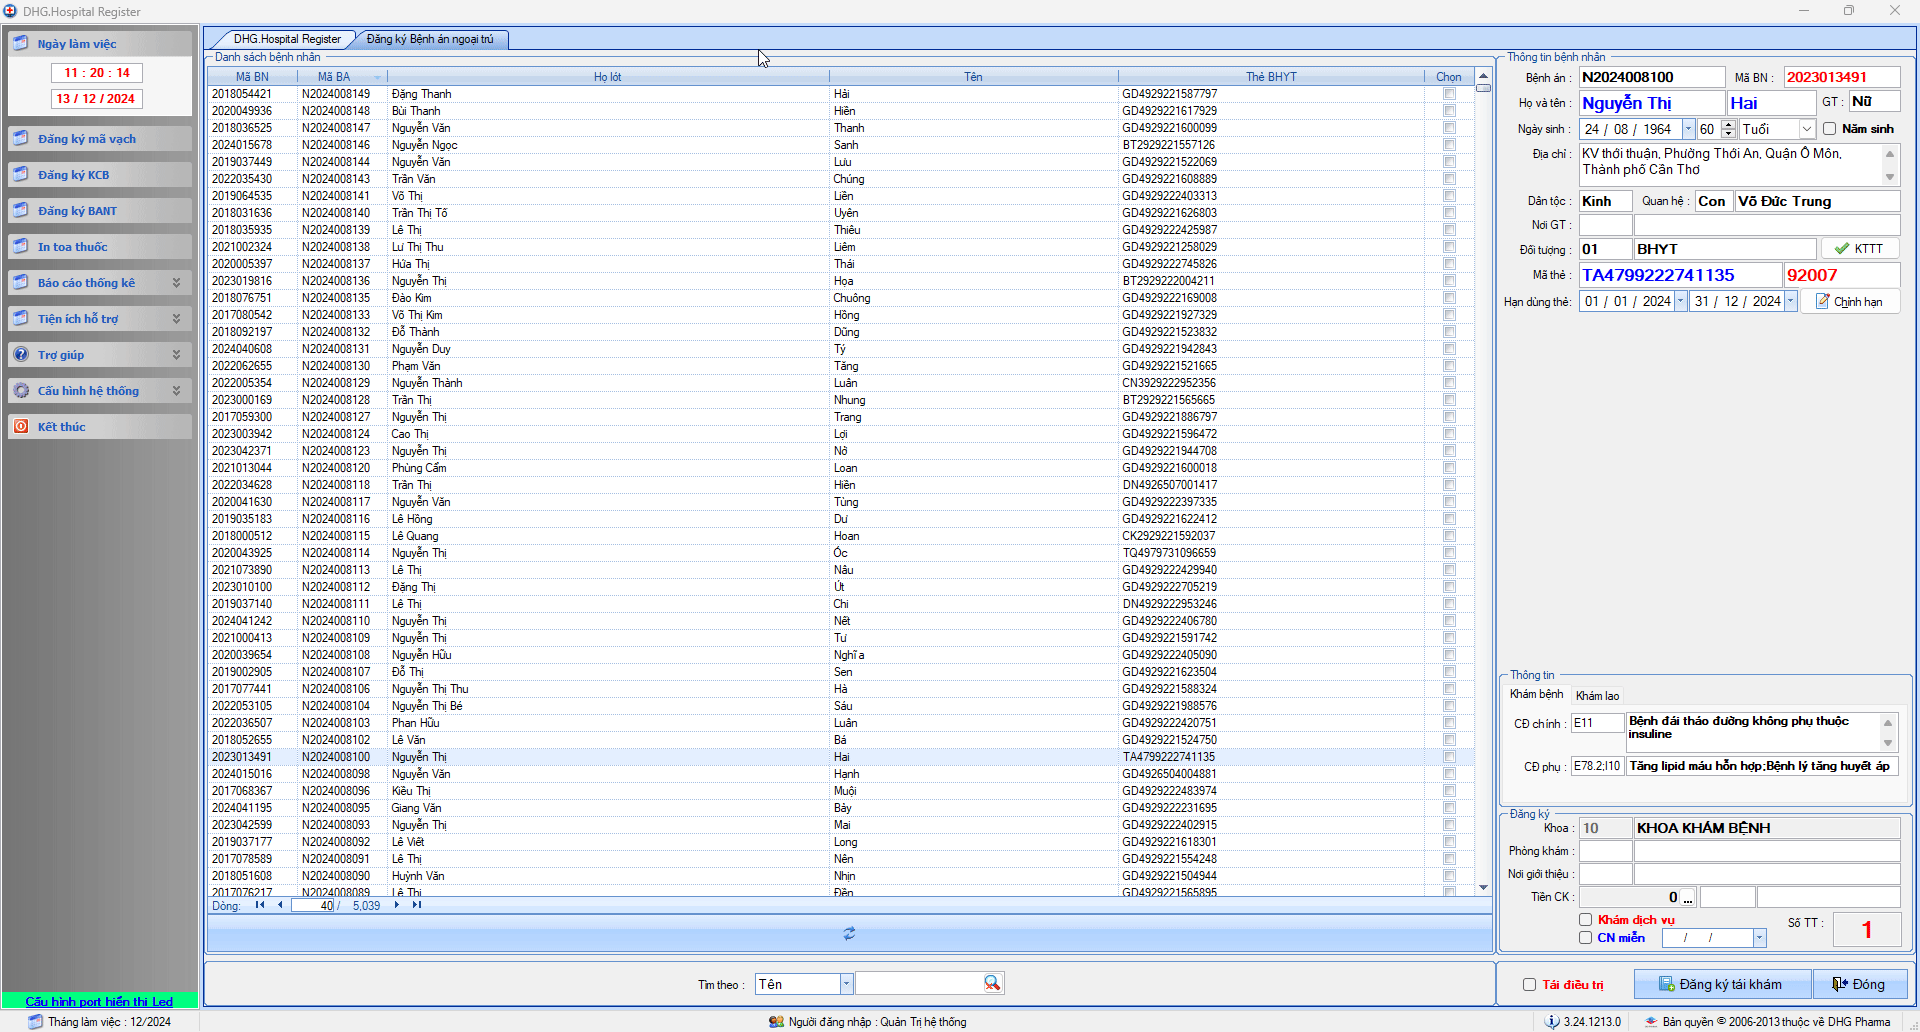Image resolution: width=1920 pixels, height=1032 pixels.
Task: Go to last record in navigator
Action: (x=417, y=905)
